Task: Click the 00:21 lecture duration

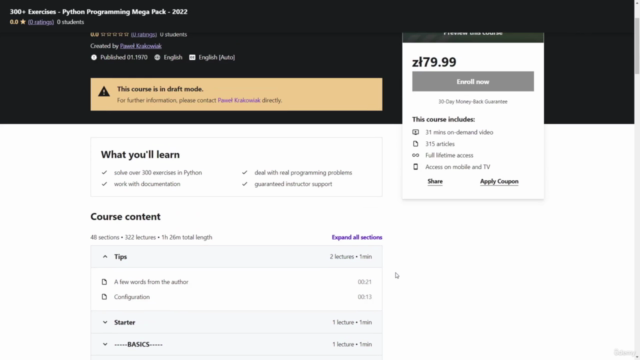Action: pos(364,282)
